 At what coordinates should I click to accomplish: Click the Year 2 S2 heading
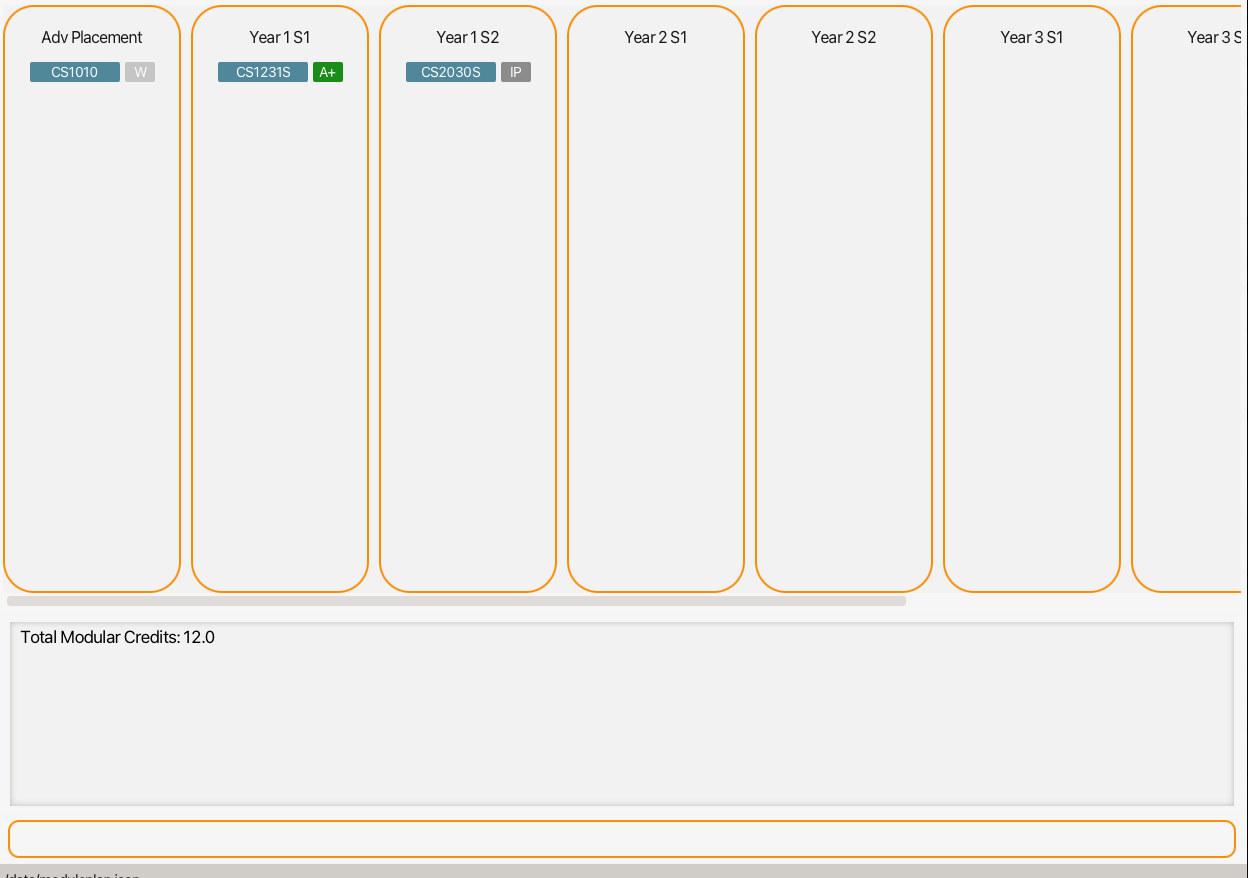(844, 37)
